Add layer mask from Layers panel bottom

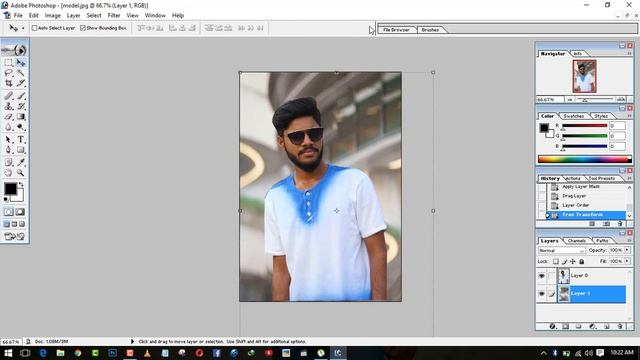tap(566, 326)
